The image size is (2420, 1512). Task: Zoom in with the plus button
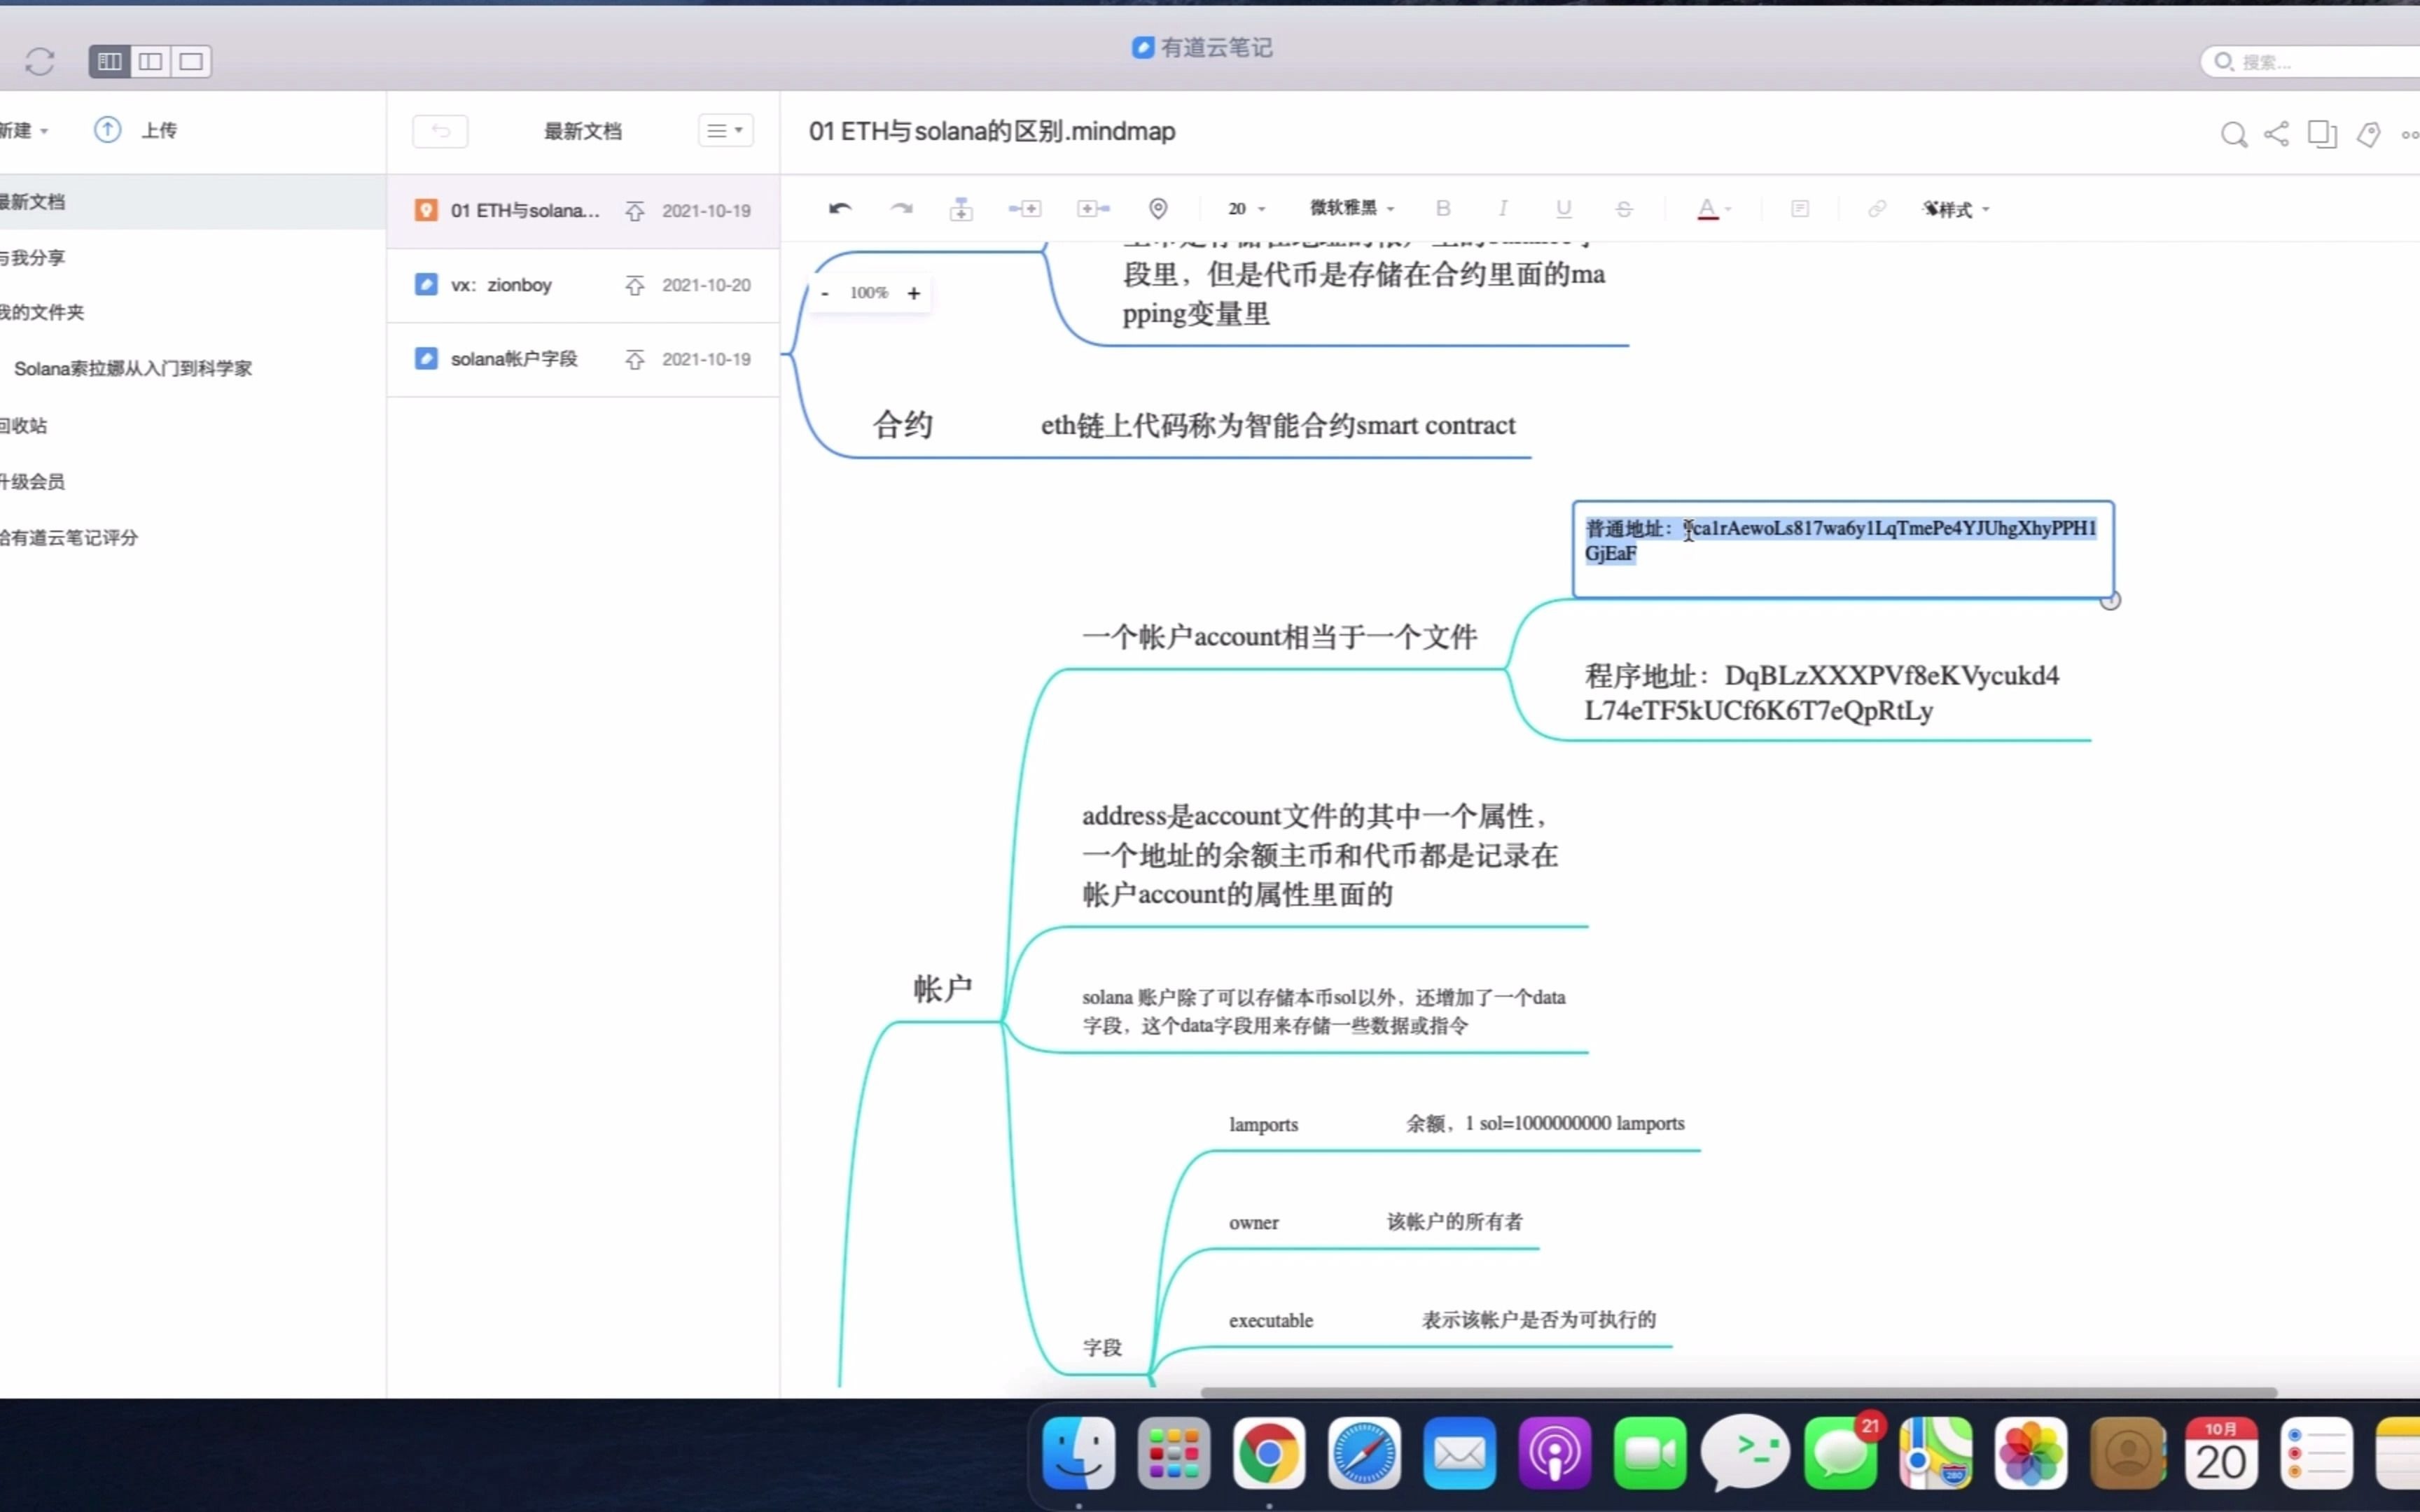coord(913,293)
